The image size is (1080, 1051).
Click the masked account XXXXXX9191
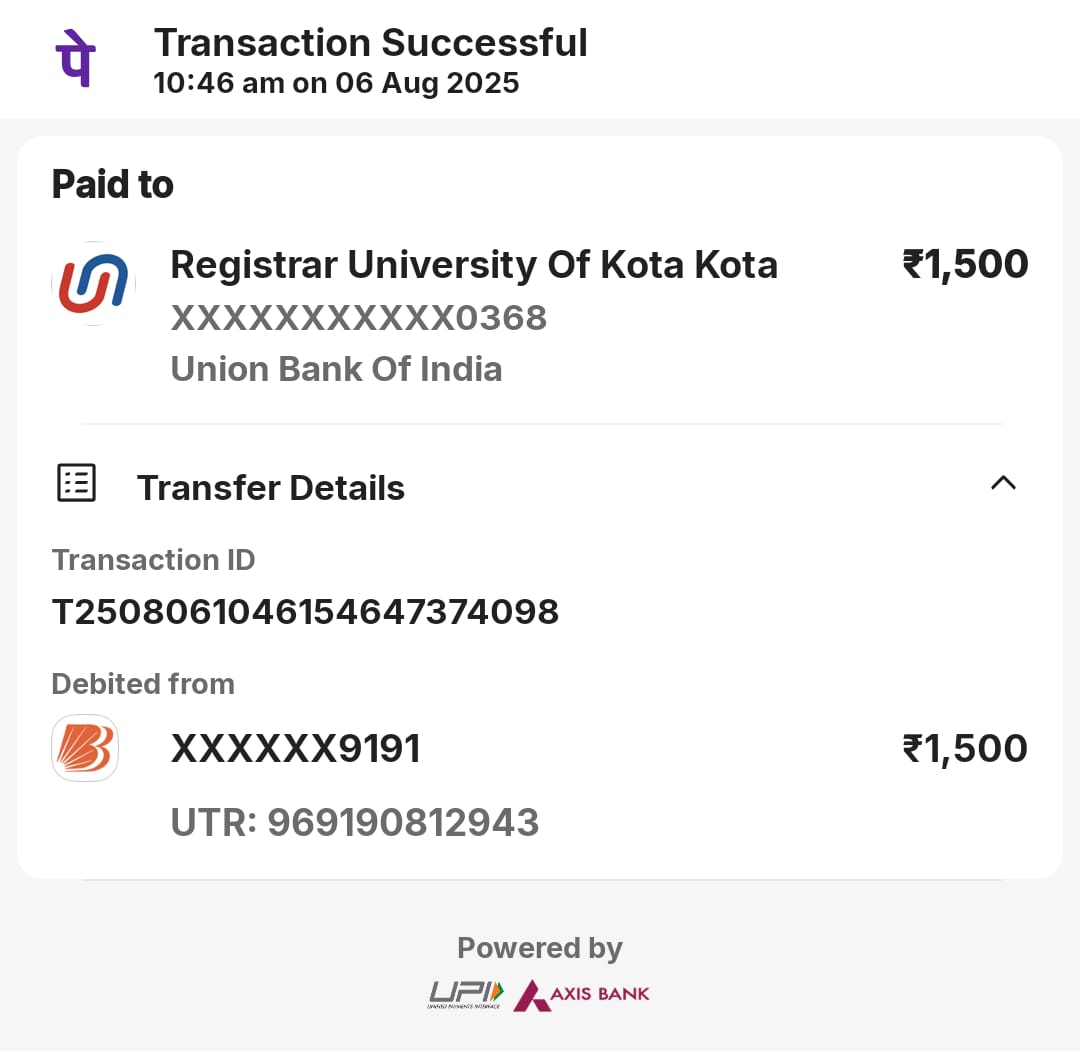pos(295,748)
